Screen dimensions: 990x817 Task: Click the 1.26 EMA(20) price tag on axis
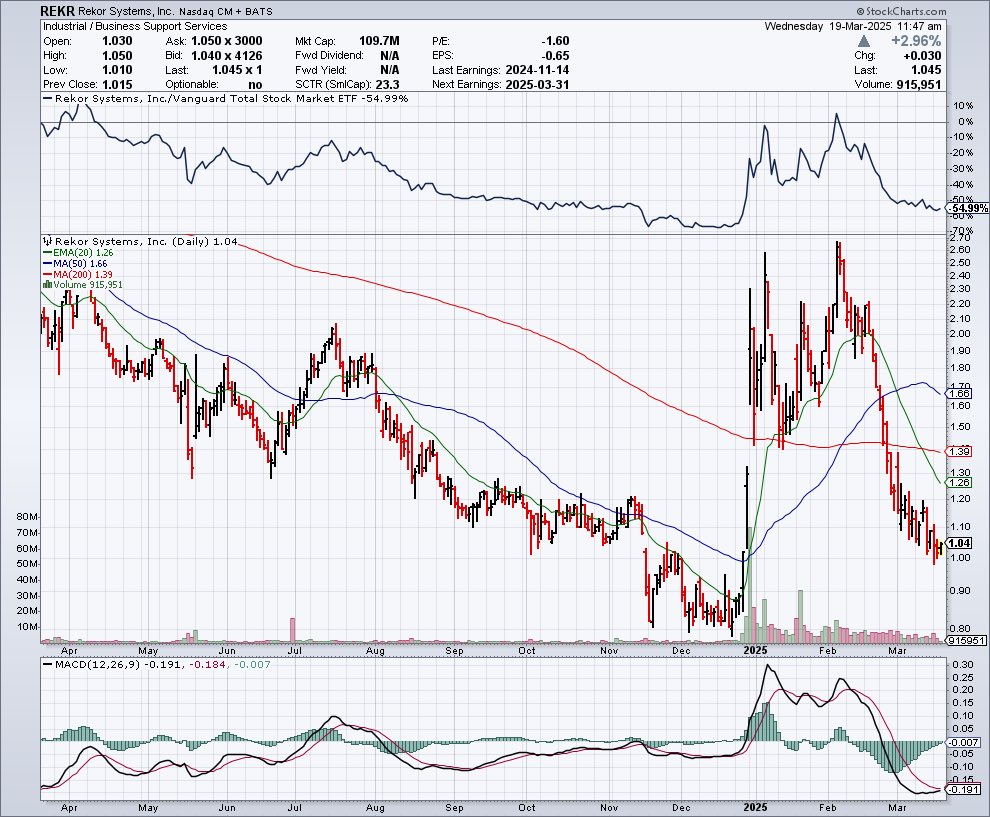[960, 482]
